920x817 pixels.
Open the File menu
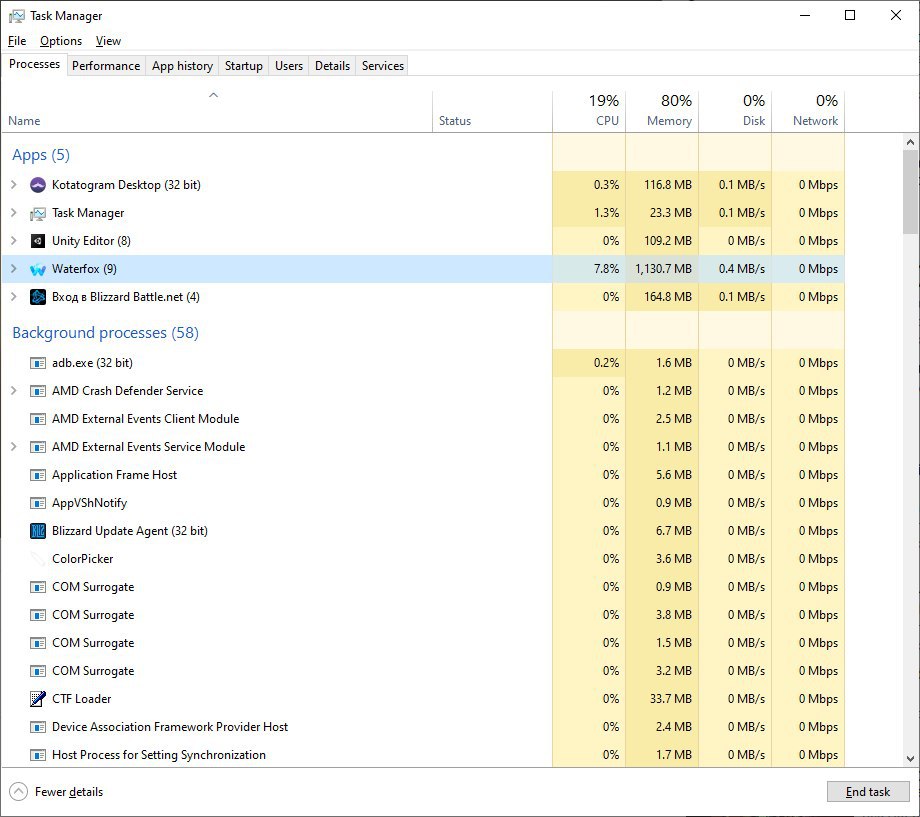[x=17, y=41]
